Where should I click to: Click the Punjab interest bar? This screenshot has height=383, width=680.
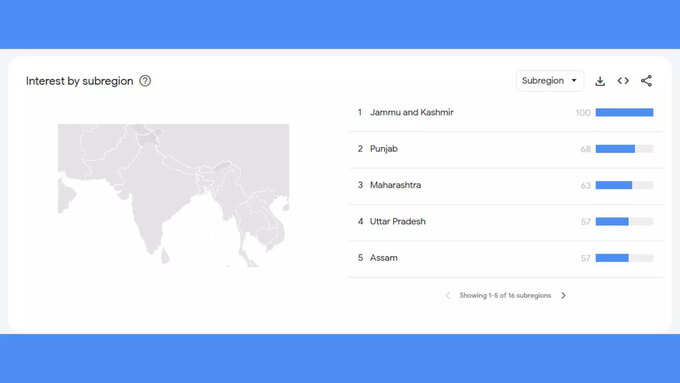[x=624, y=149]
